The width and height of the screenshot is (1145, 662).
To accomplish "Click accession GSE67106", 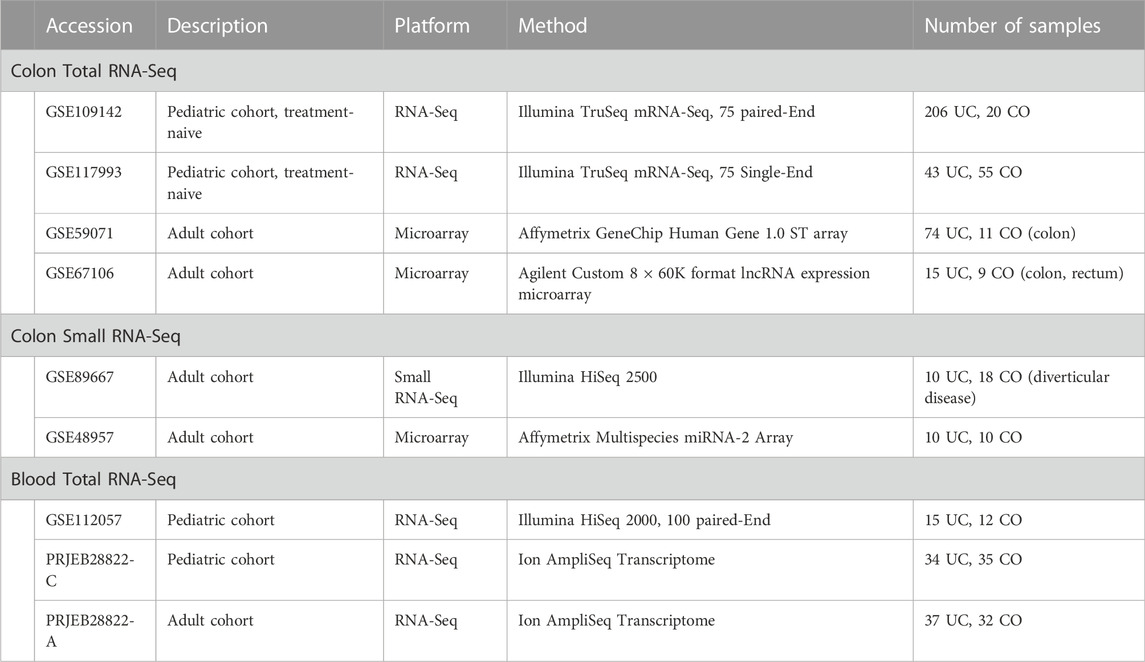I will (80, 273).
